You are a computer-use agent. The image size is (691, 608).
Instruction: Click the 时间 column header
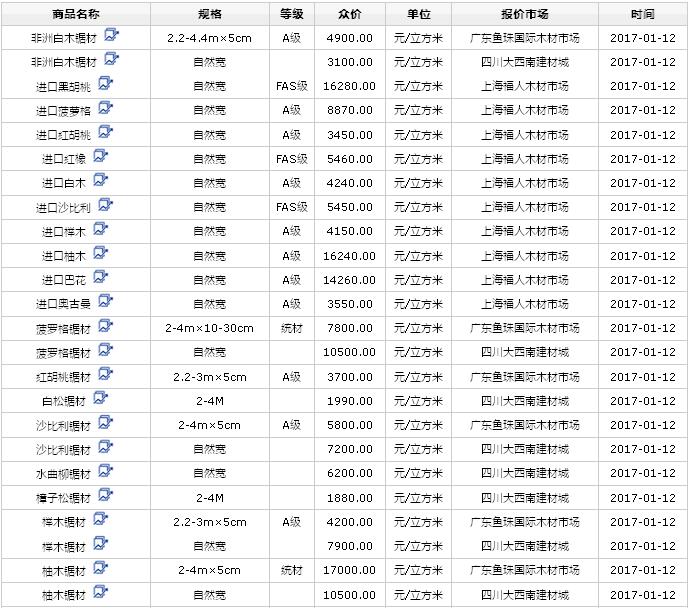(643, 14)
